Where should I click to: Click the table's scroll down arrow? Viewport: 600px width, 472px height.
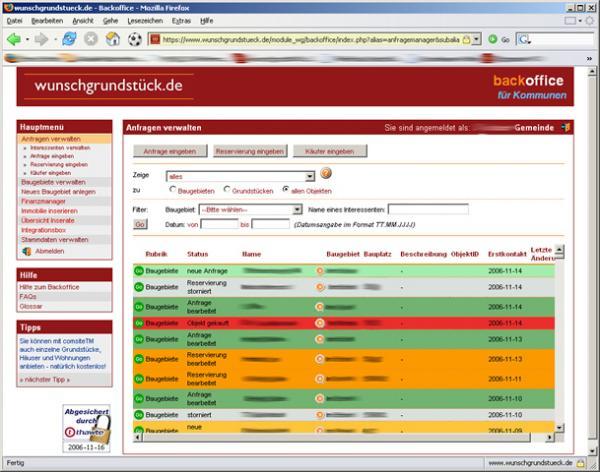(x=559, y=427)
